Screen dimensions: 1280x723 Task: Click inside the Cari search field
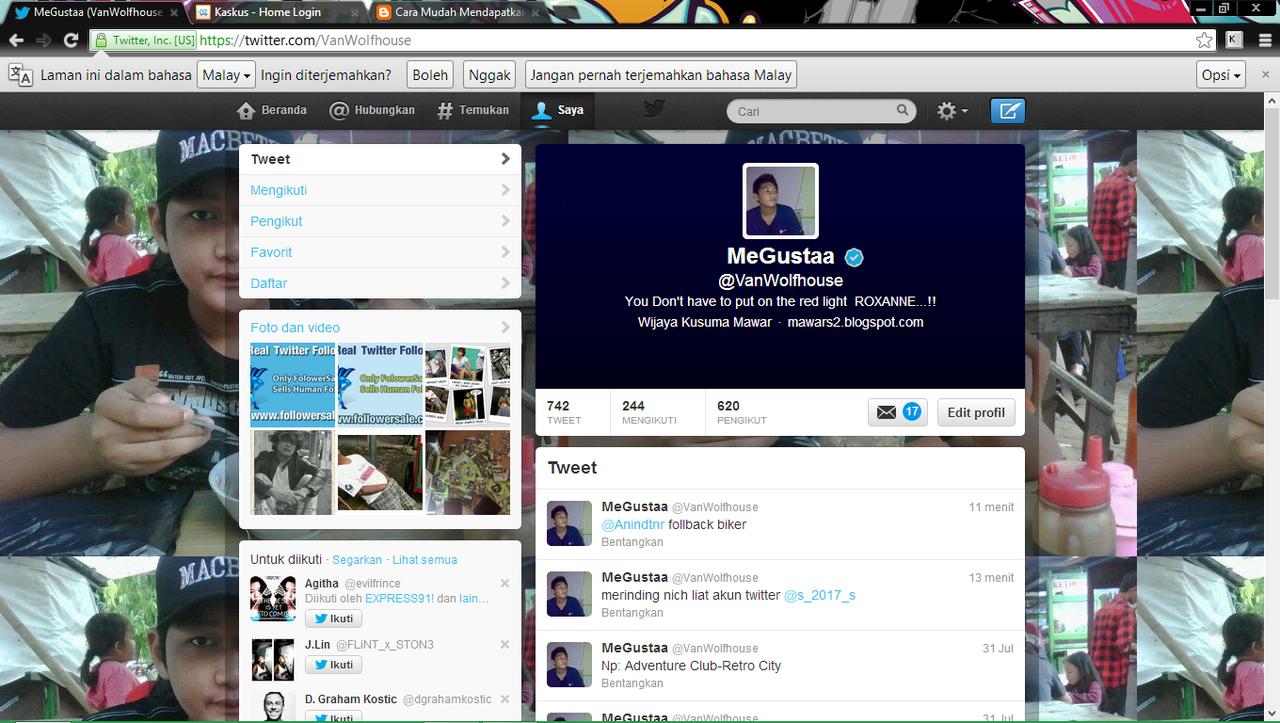(x=812, y=111)
